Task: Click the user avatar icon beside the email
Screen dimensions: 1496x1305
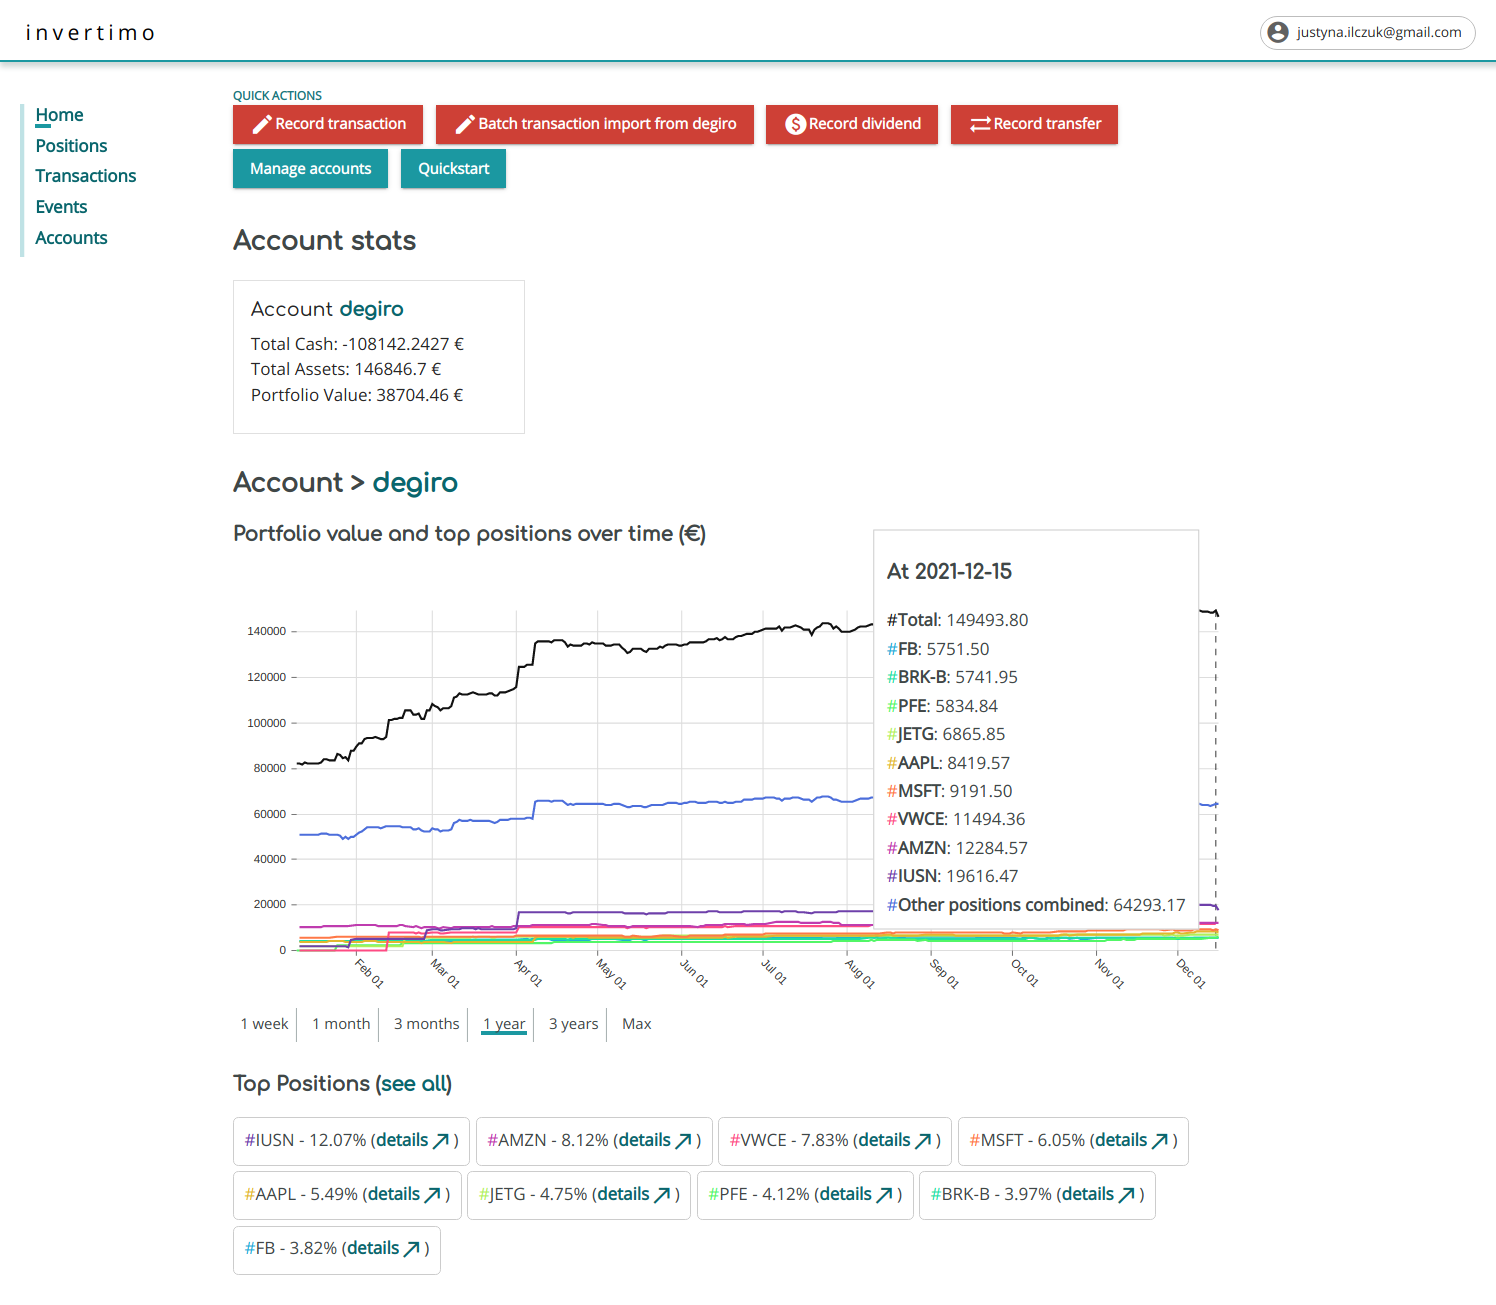Action: pos(1278,32)
